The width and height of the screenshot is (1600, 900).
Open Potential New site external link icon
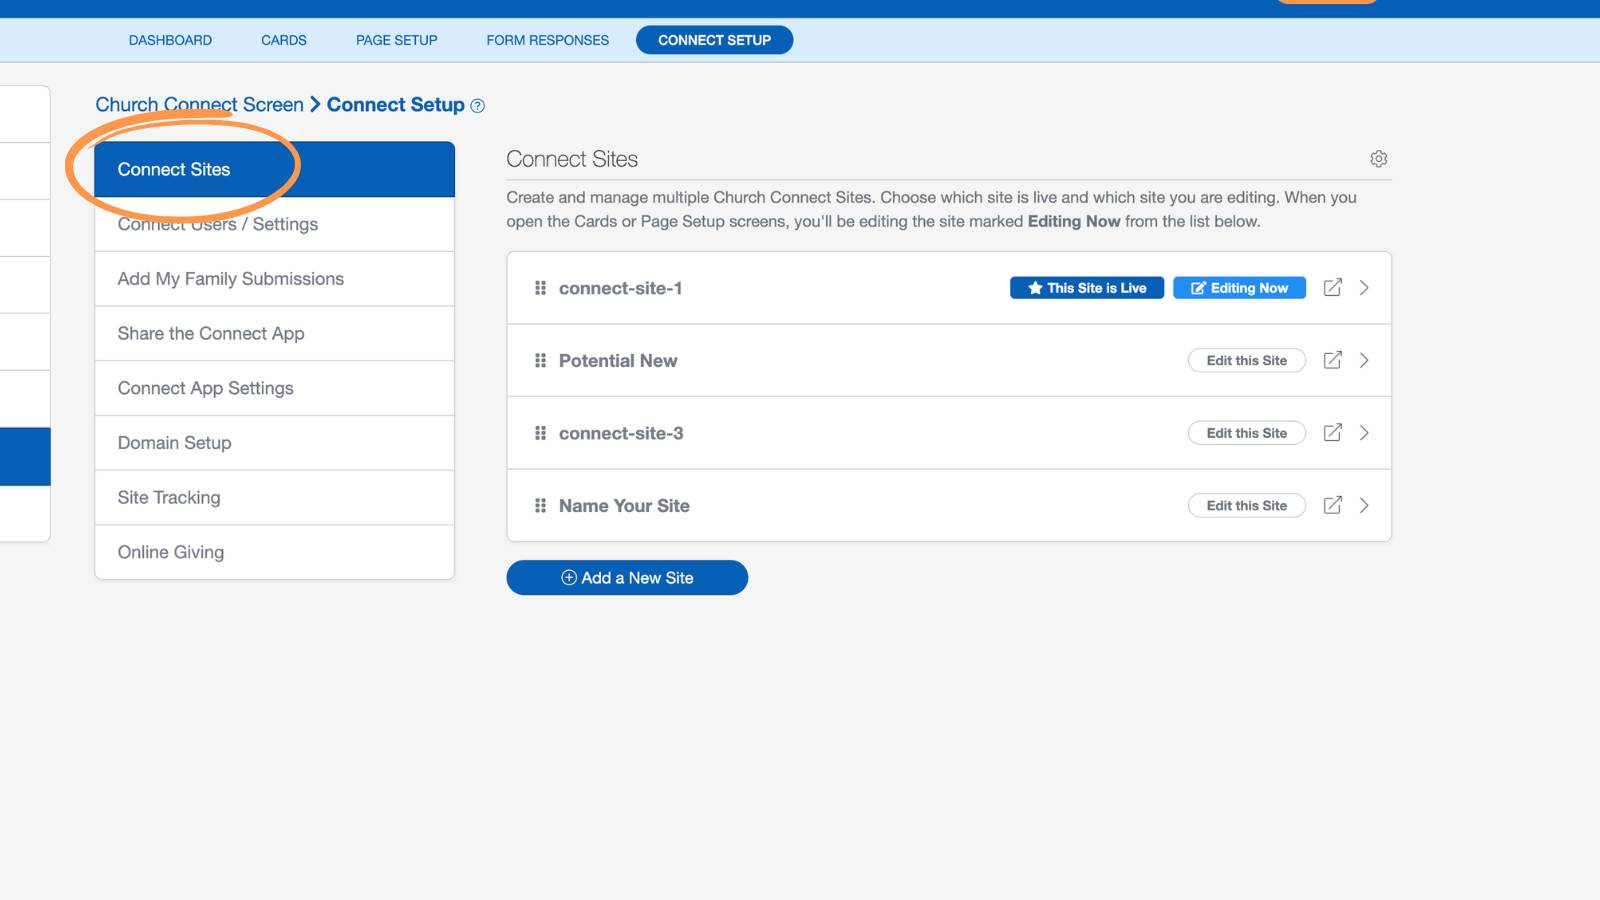coord(1332,360)
